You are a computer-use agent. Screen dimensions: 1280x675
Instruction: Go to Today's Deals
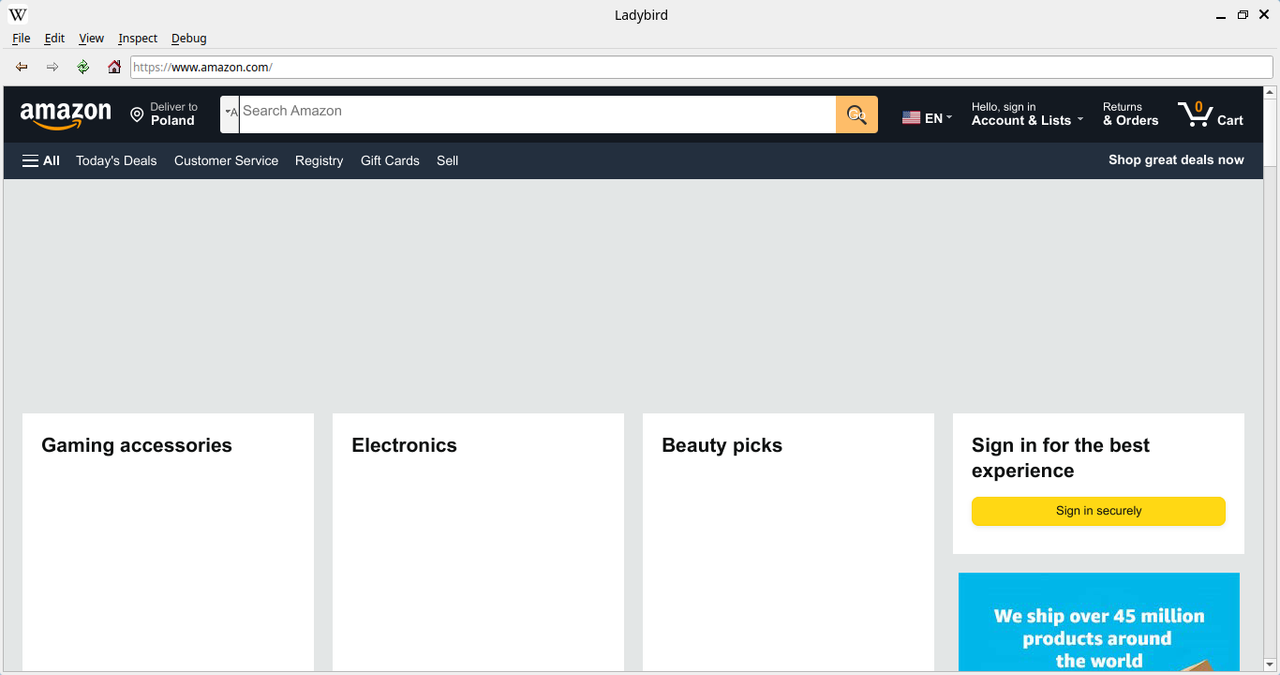click(x=116, y=161)
